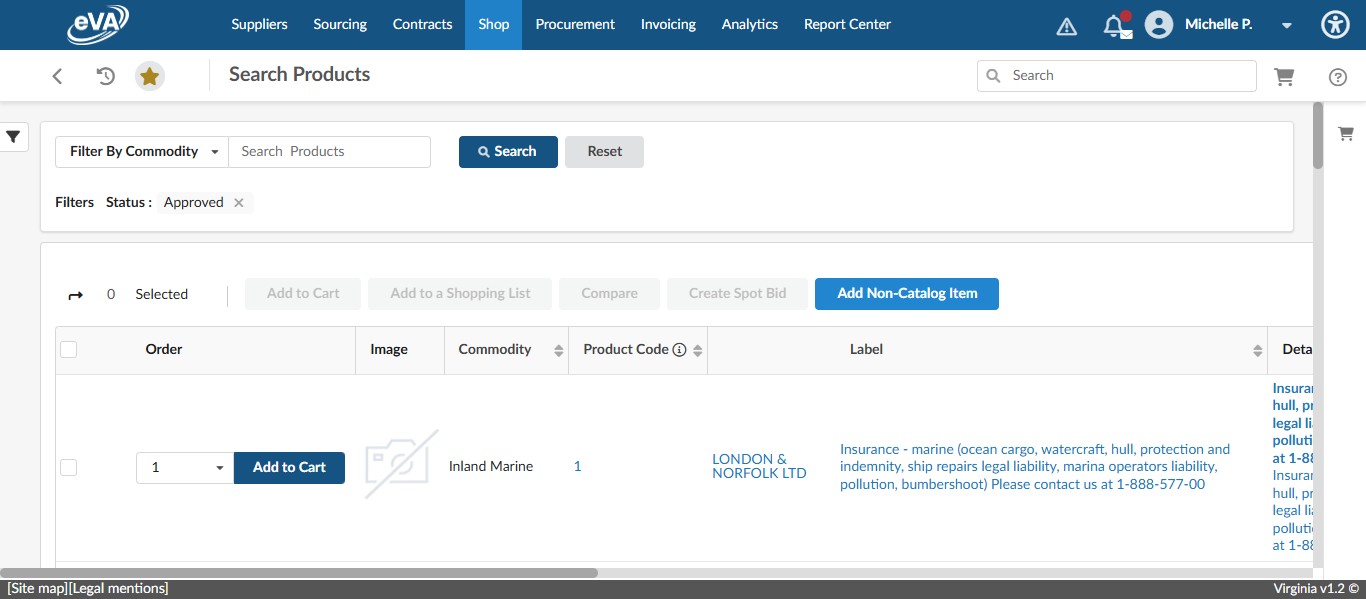Click the Search Products input field
Image resolution: width=1366 pixels, height=599 pixels.
(330, 151)
